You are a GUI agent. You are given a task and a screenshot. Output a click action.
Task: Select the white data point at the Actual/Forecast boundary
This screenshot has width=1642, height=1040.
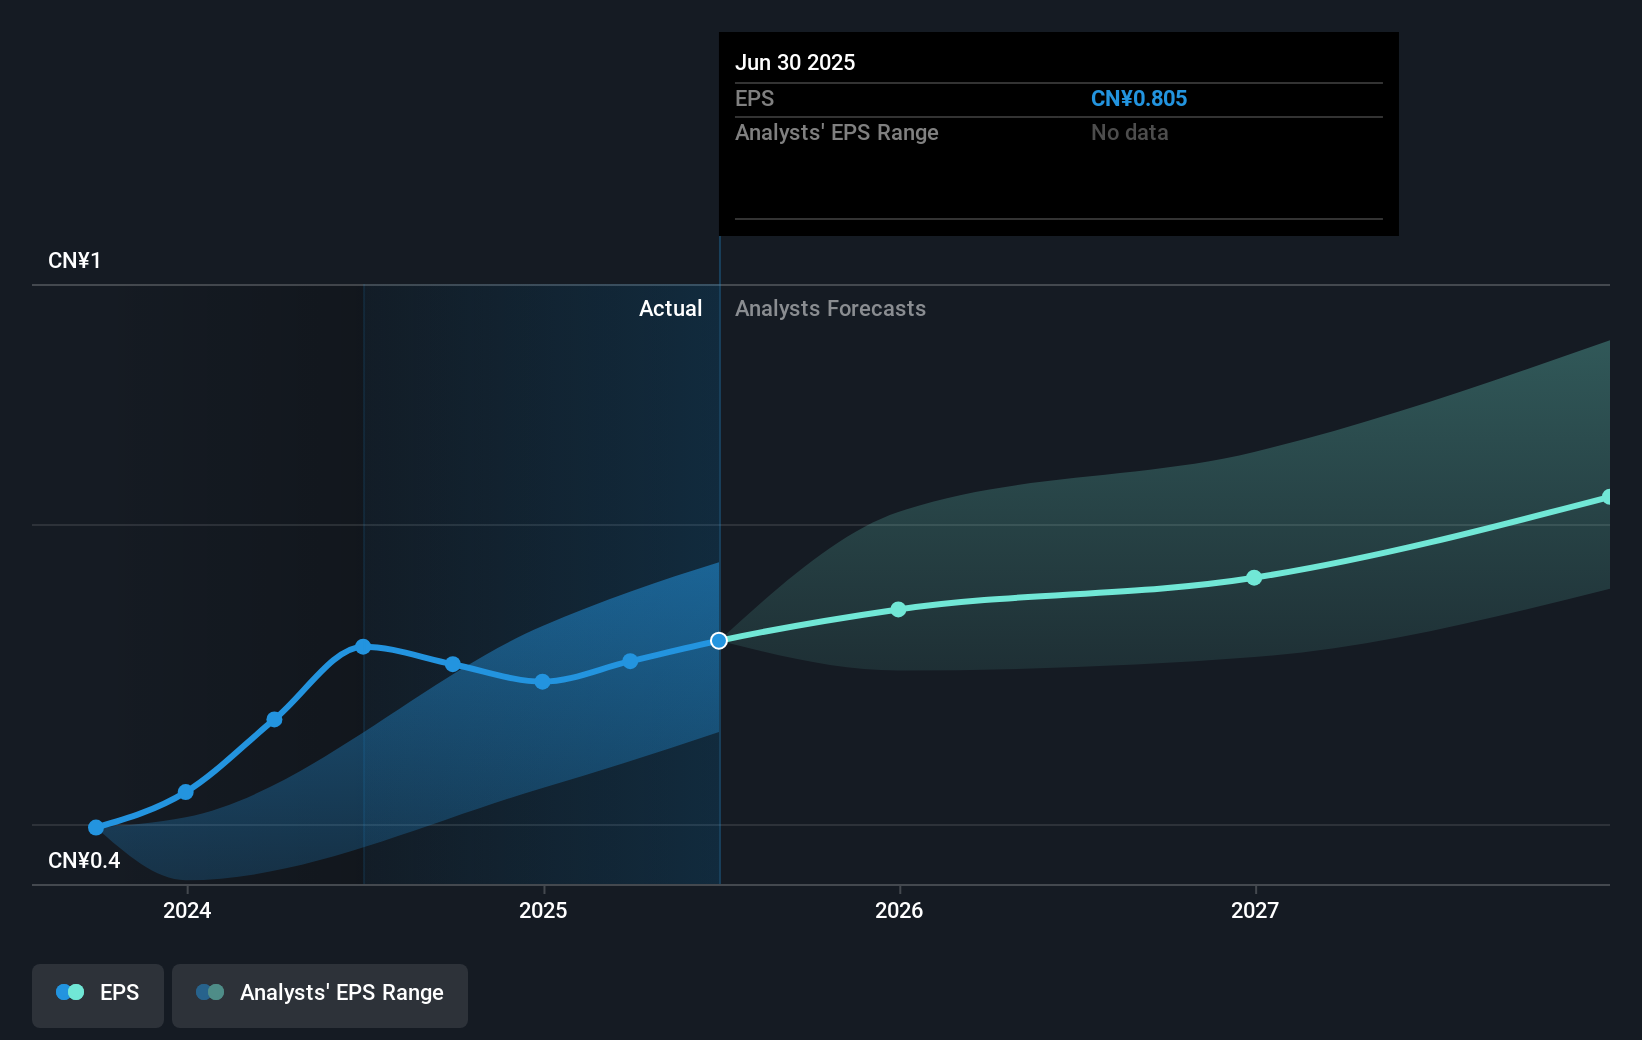718,641
